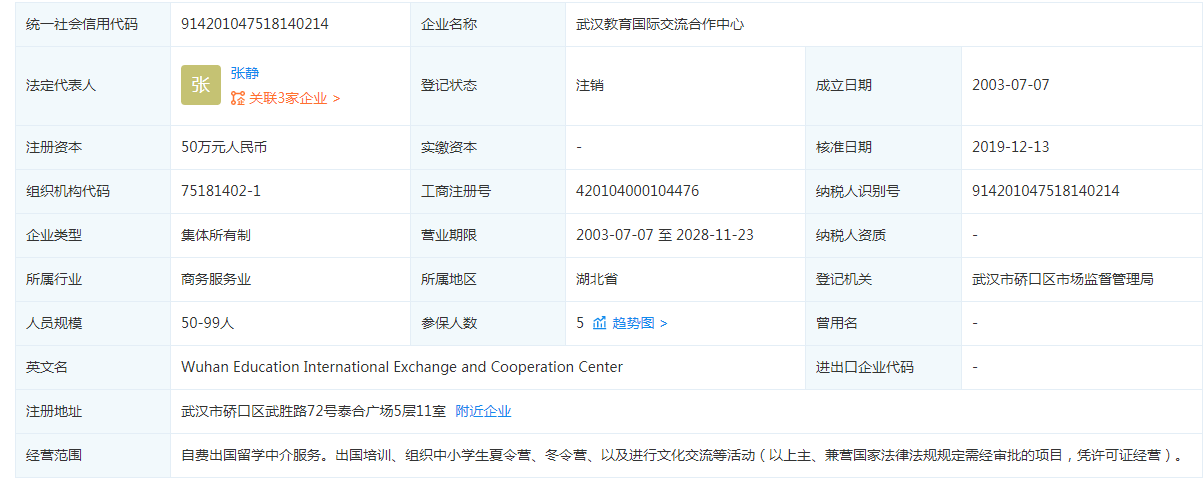This screenshot has width=1204, height=482.
Task: Click the industry value 商务服务业
Action: [x=216, y=279]
